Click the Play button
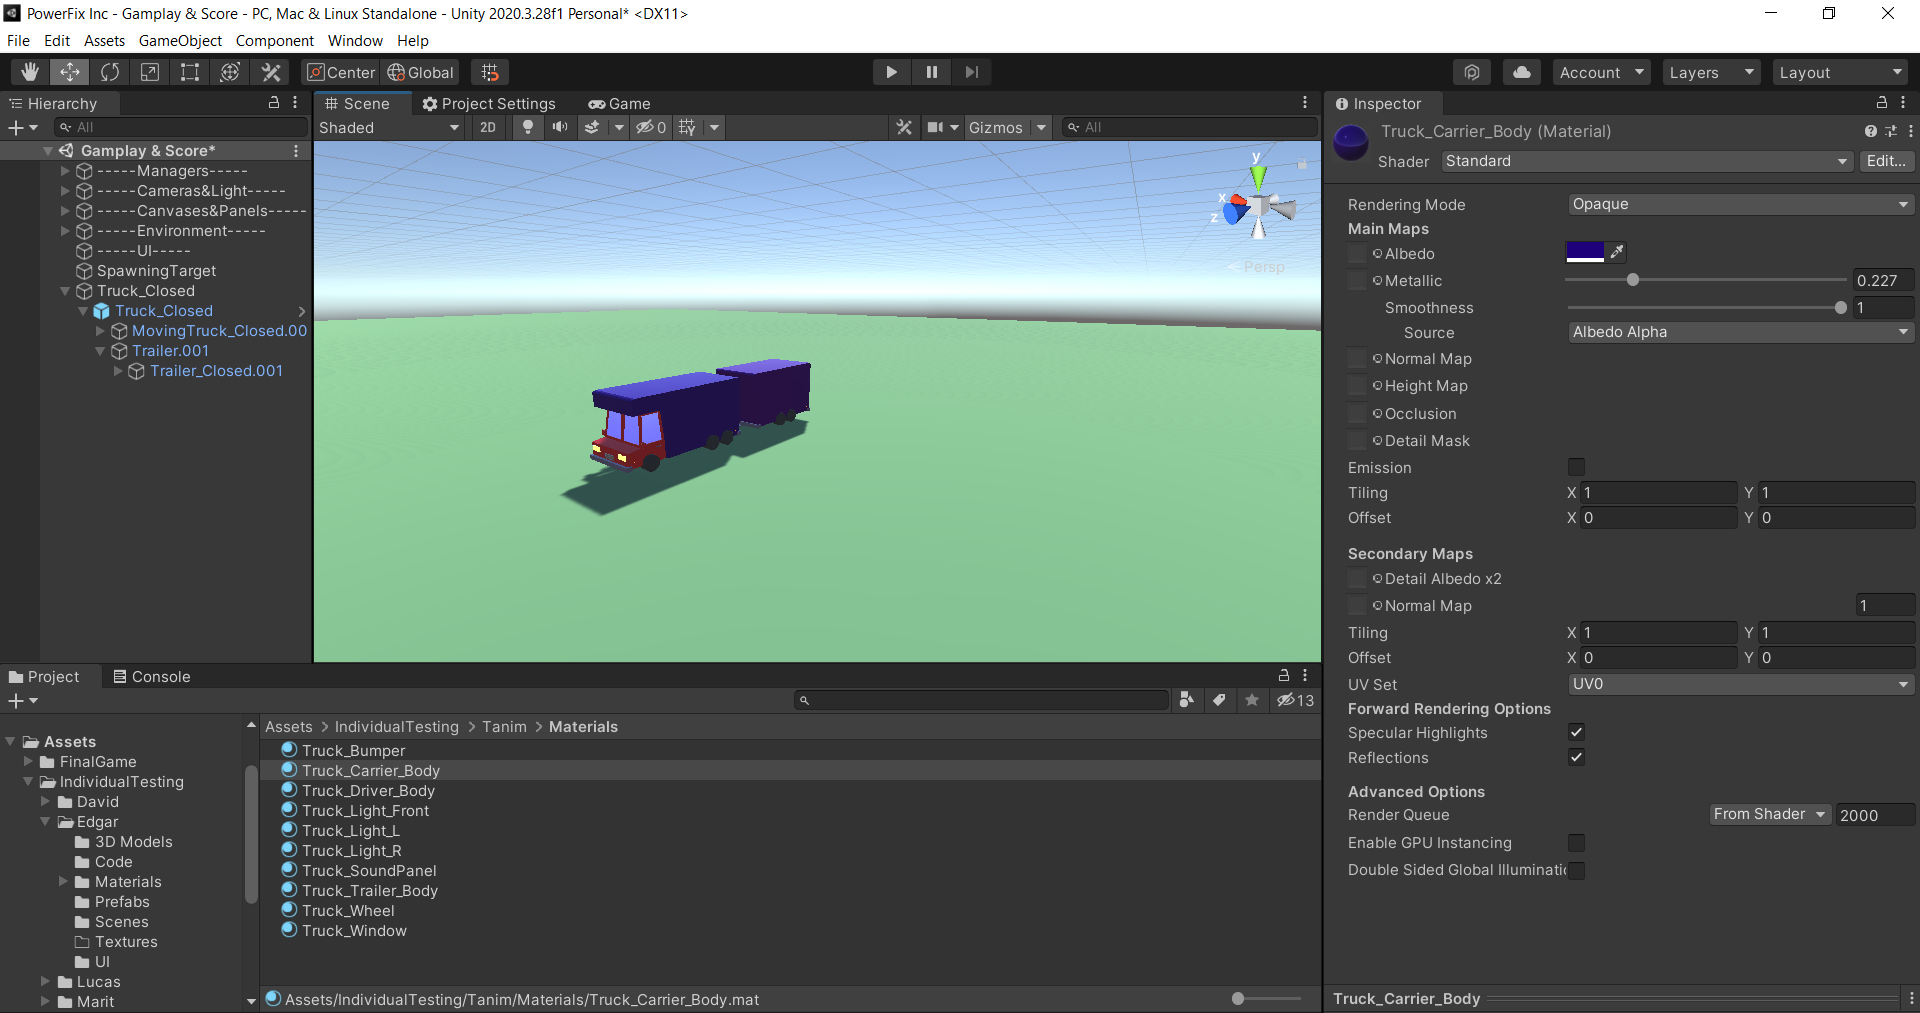 [891, 72]
